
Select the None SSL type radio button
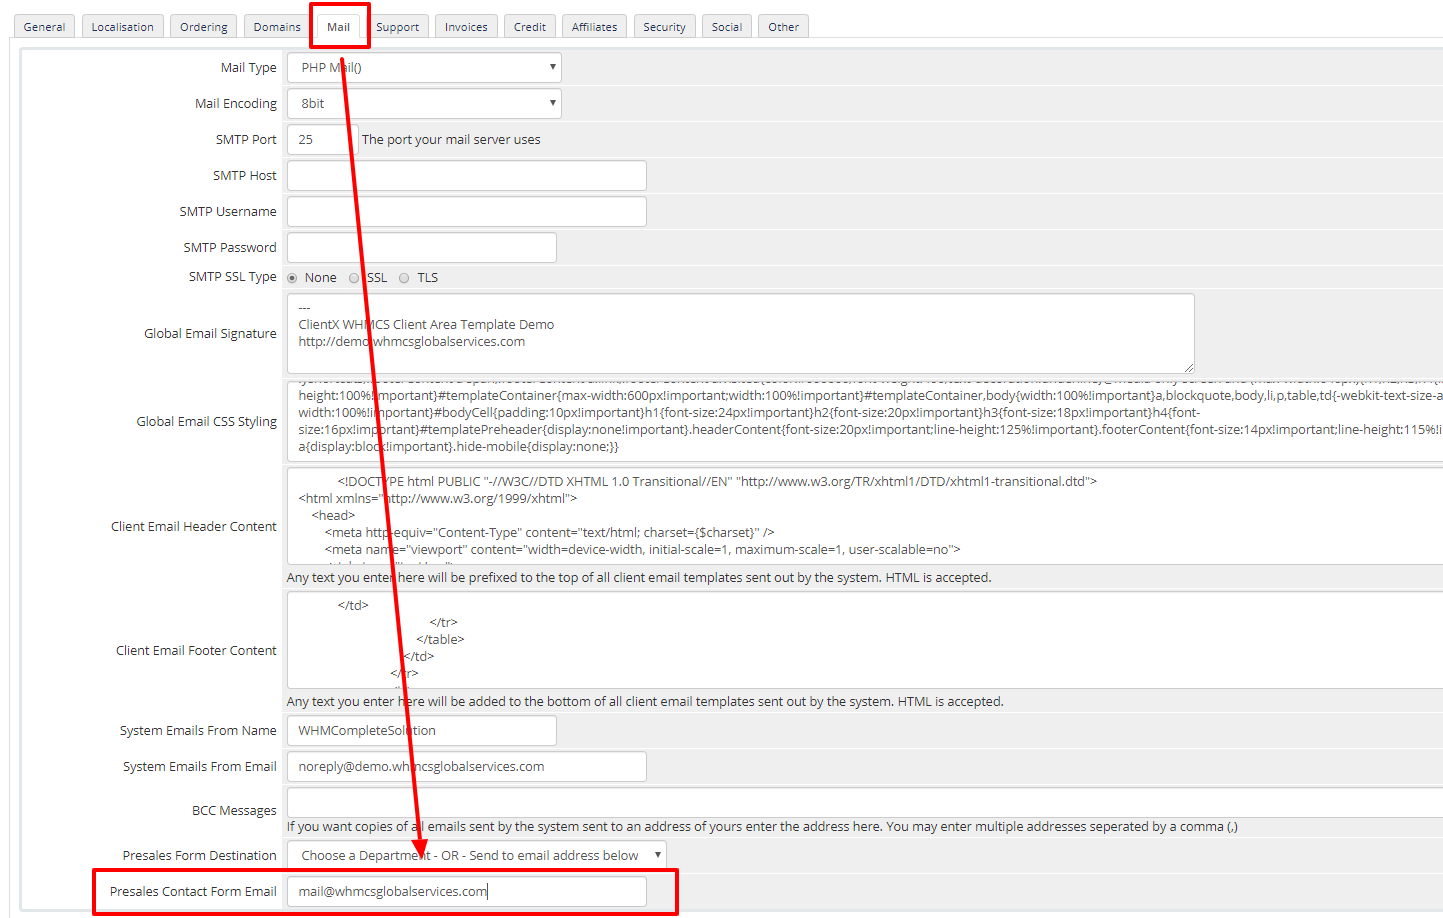click(x=292, y=278)
